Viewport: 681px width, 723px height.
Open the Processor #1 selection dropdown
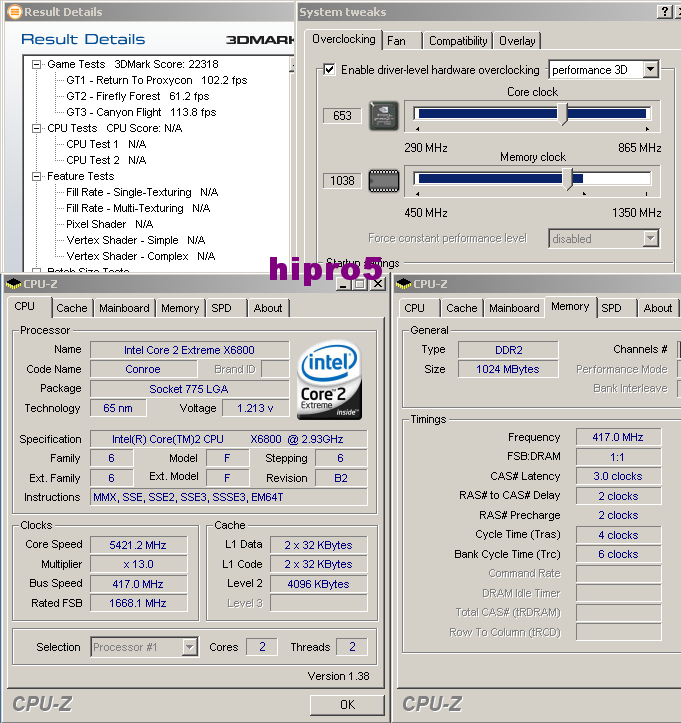(x=189, y=647)
